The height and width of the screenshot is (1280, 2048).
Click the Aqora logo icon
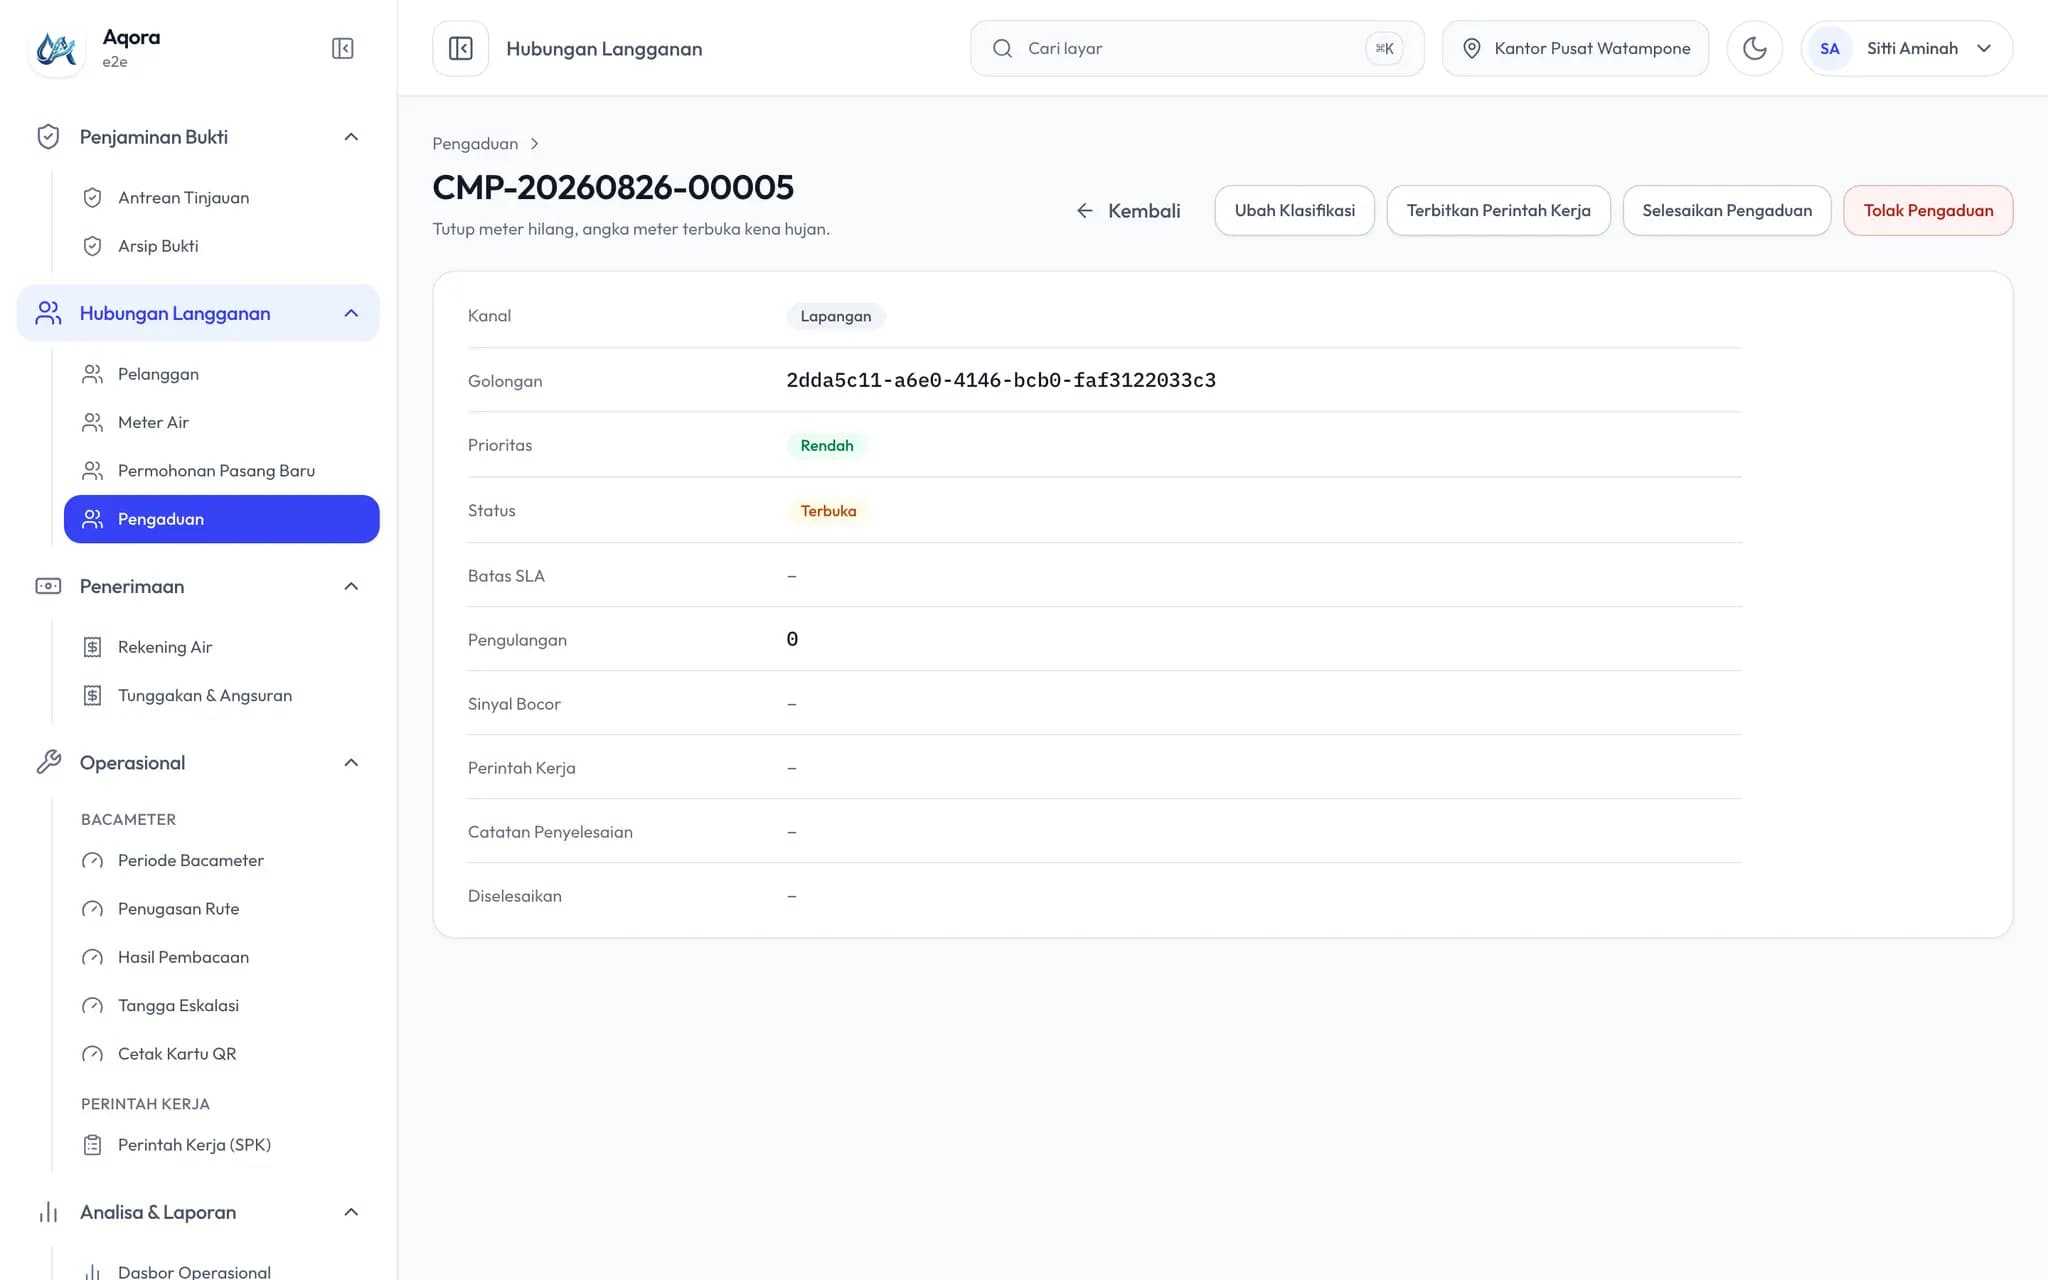pyautogui.click(x=56, y=48)
